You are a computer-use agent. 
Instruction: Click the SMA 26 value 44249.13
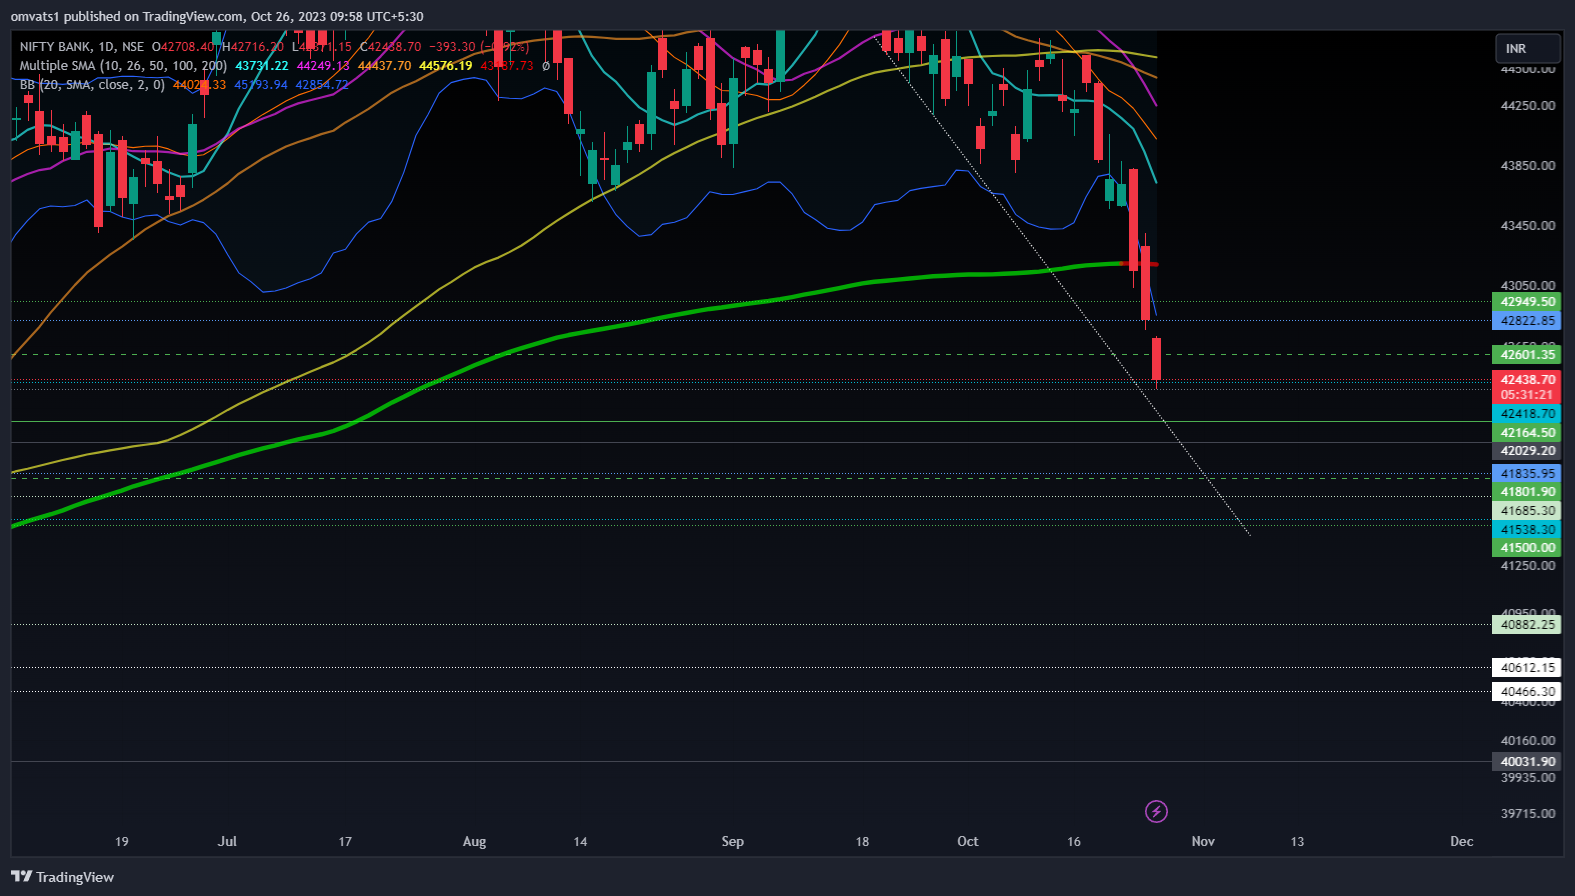click(x=323, y=66)
